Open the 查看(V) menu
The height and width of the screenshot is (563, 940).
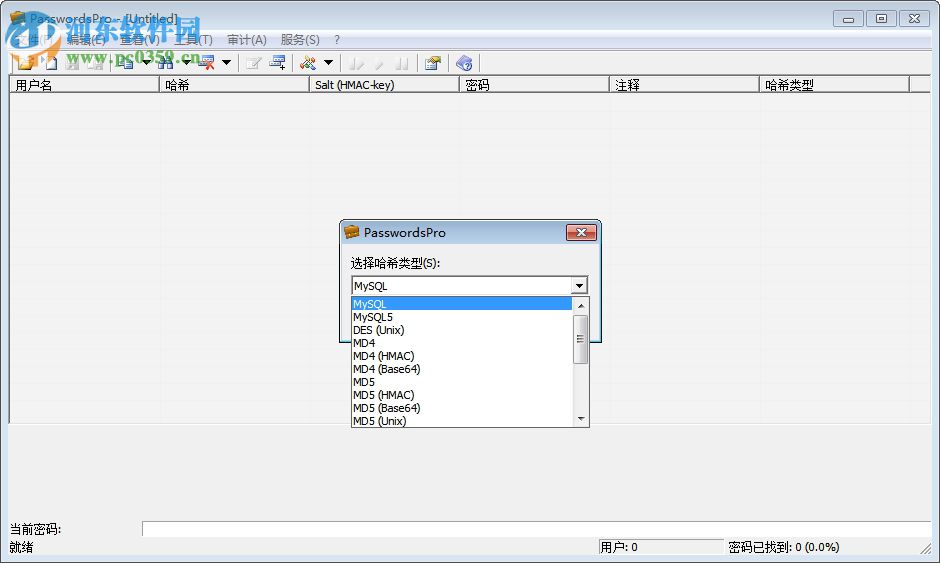pos(140,40)
